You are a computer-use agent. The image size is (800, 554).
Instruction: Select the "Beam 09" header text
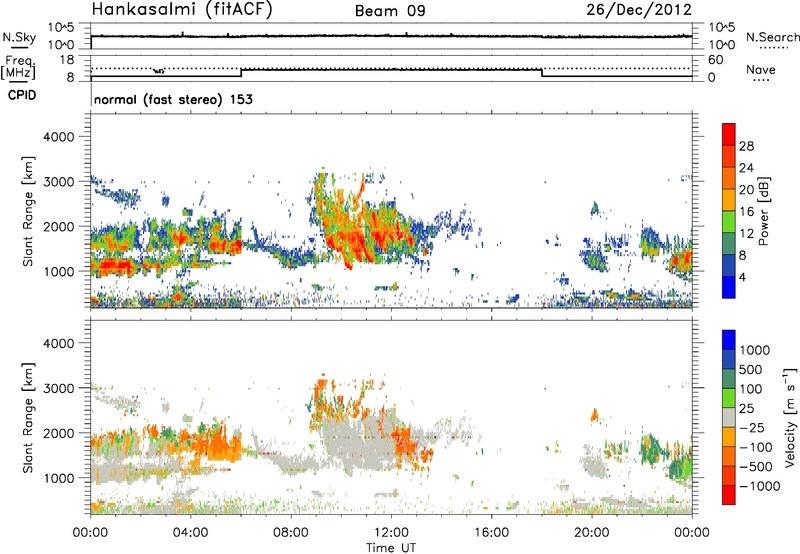point(390,11)
